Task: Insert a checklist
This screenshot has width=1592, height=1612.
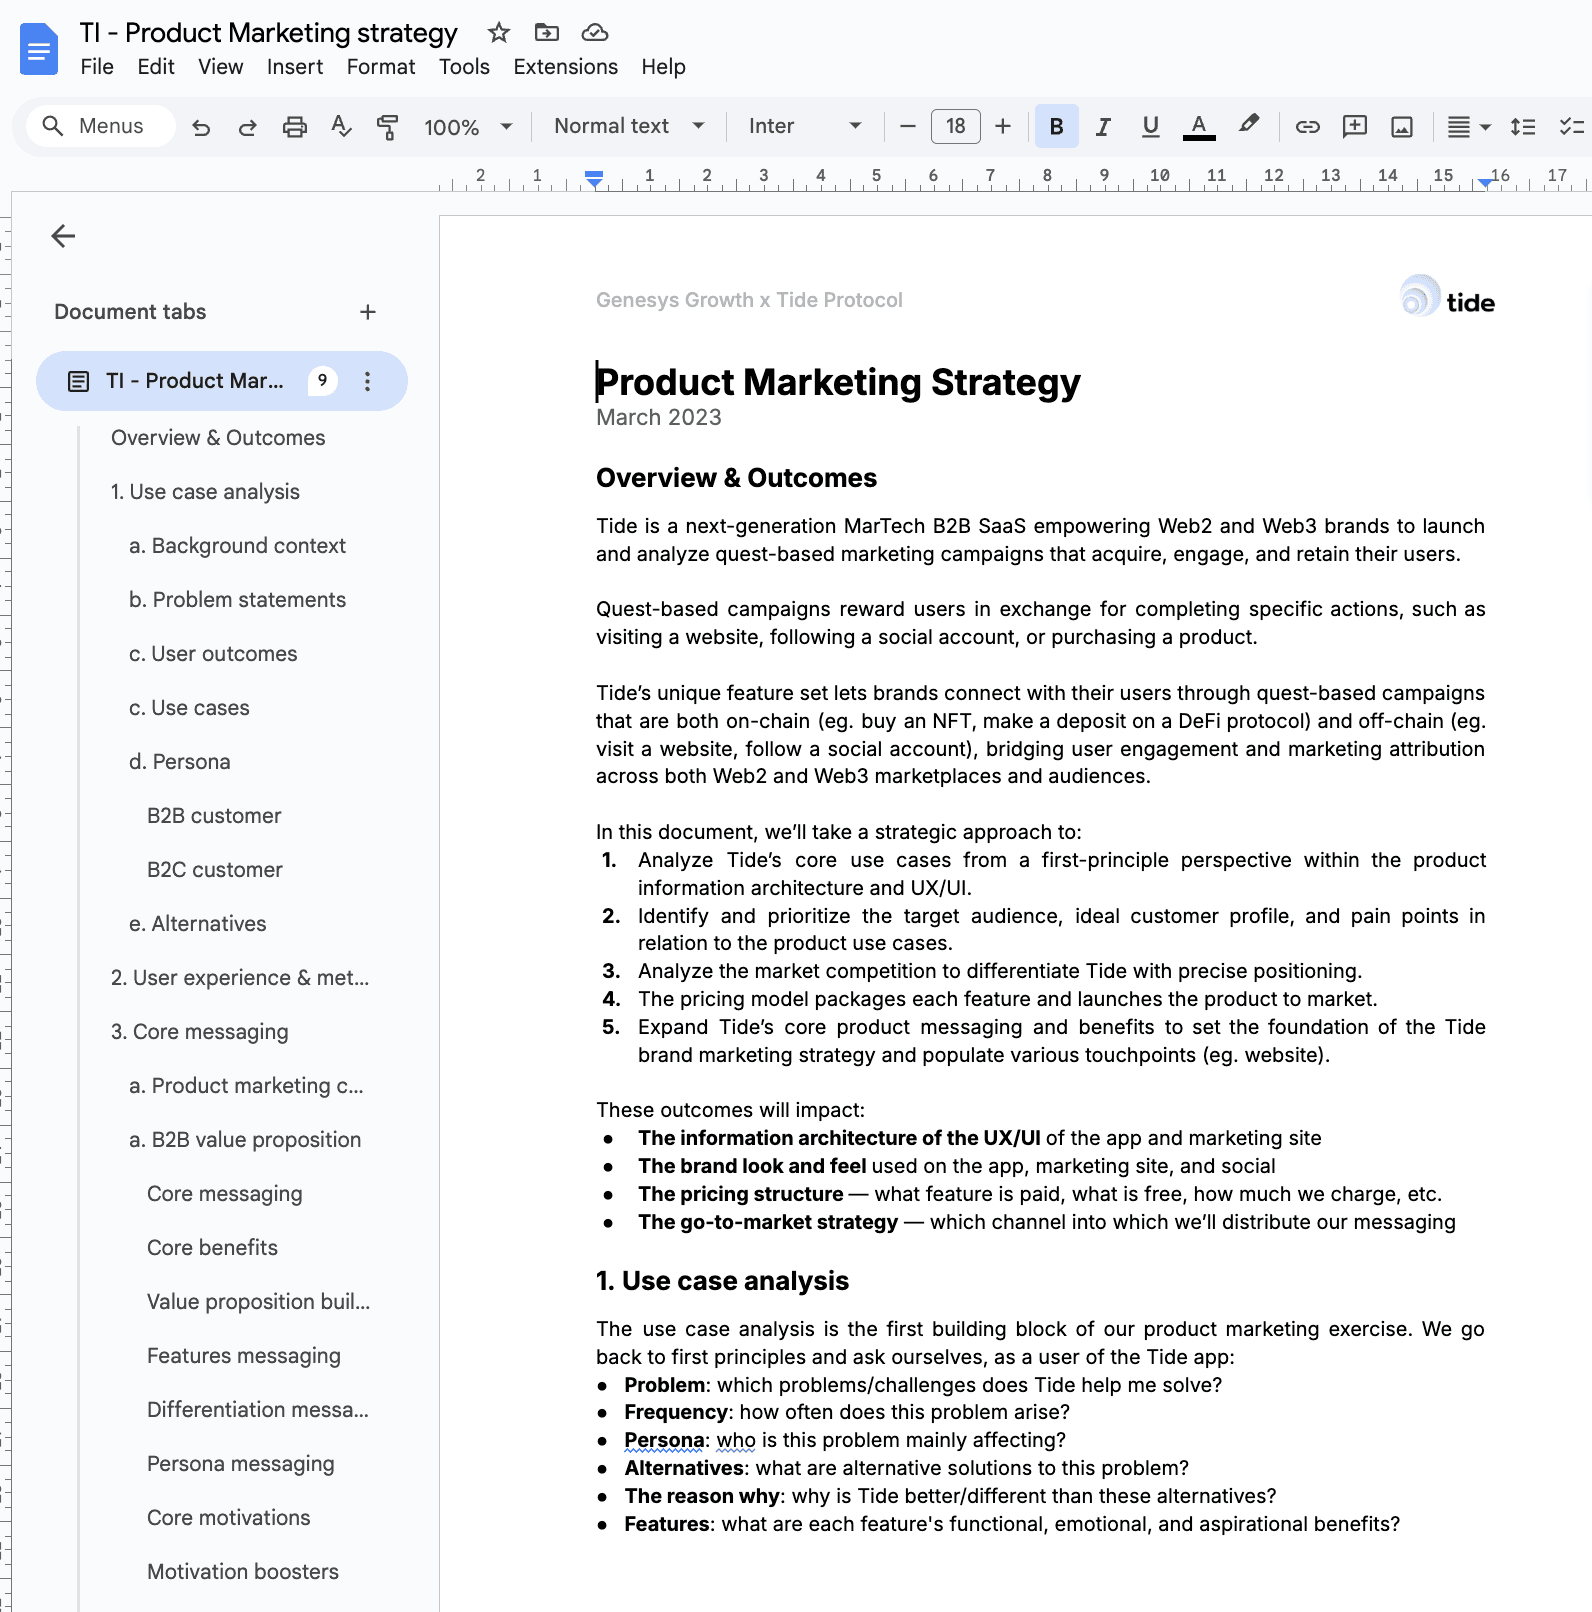Action: [1571, 126]
